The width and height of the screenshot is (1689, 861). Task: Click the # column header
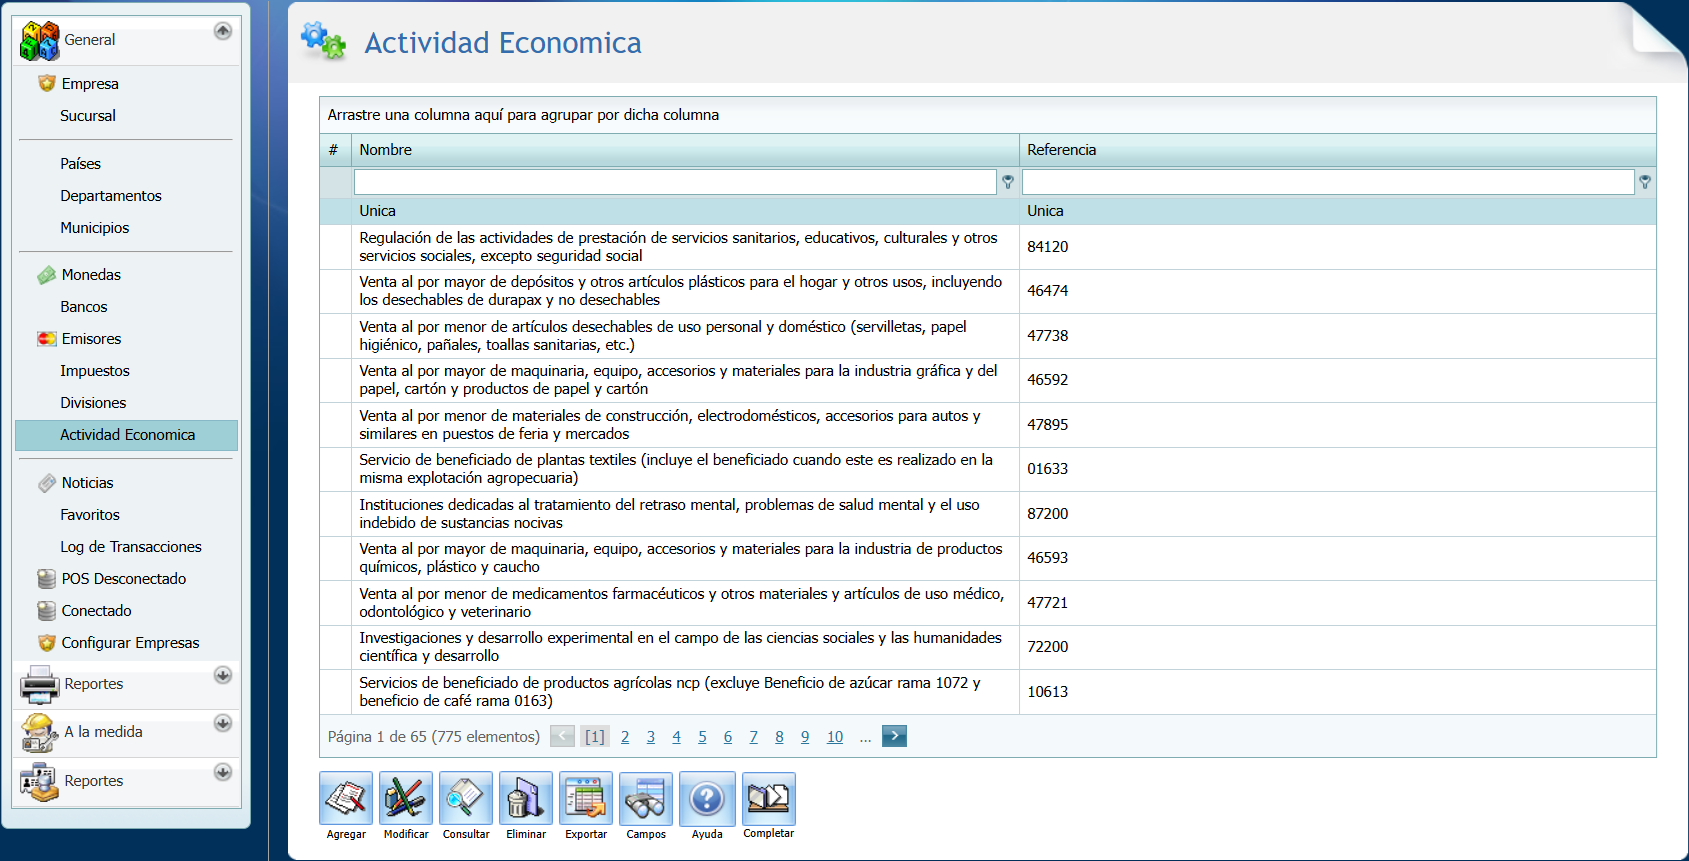[335, 150]
